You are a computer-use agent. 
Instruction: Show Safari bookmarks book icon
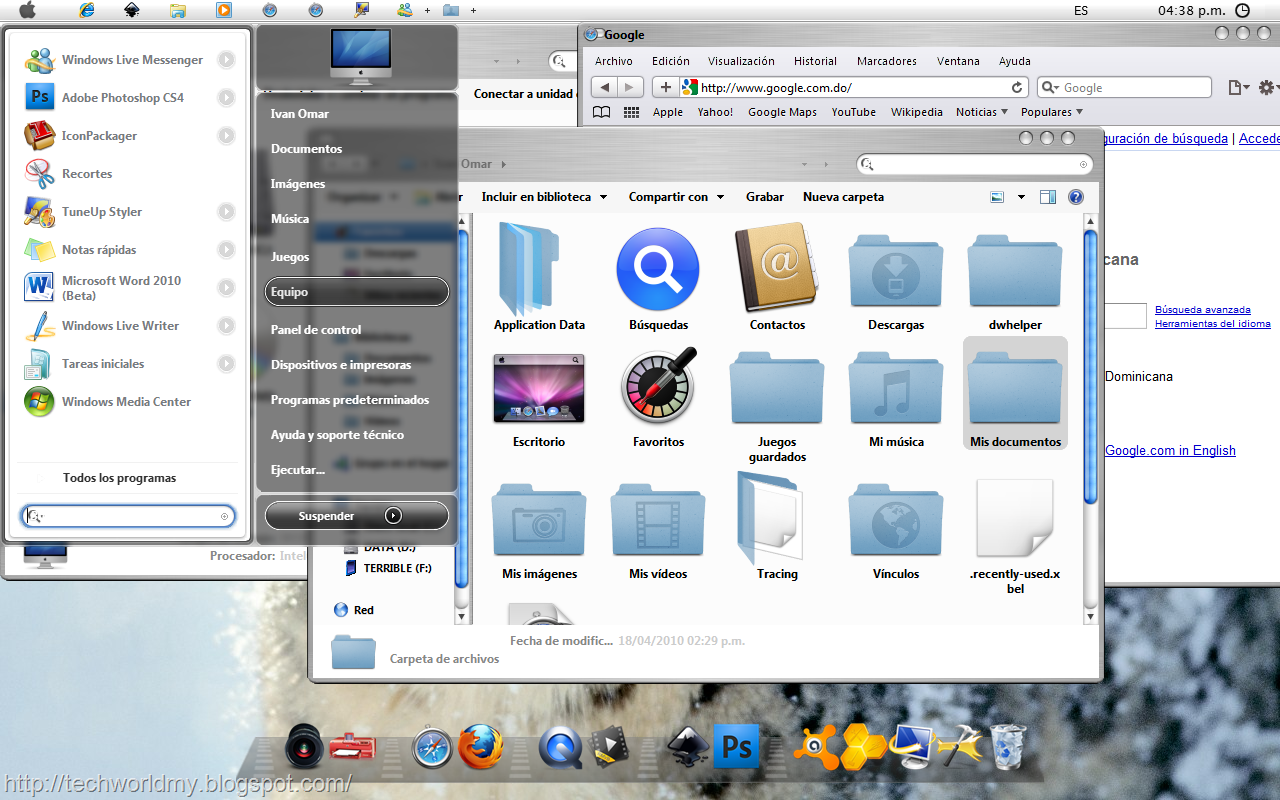point(601,112)
